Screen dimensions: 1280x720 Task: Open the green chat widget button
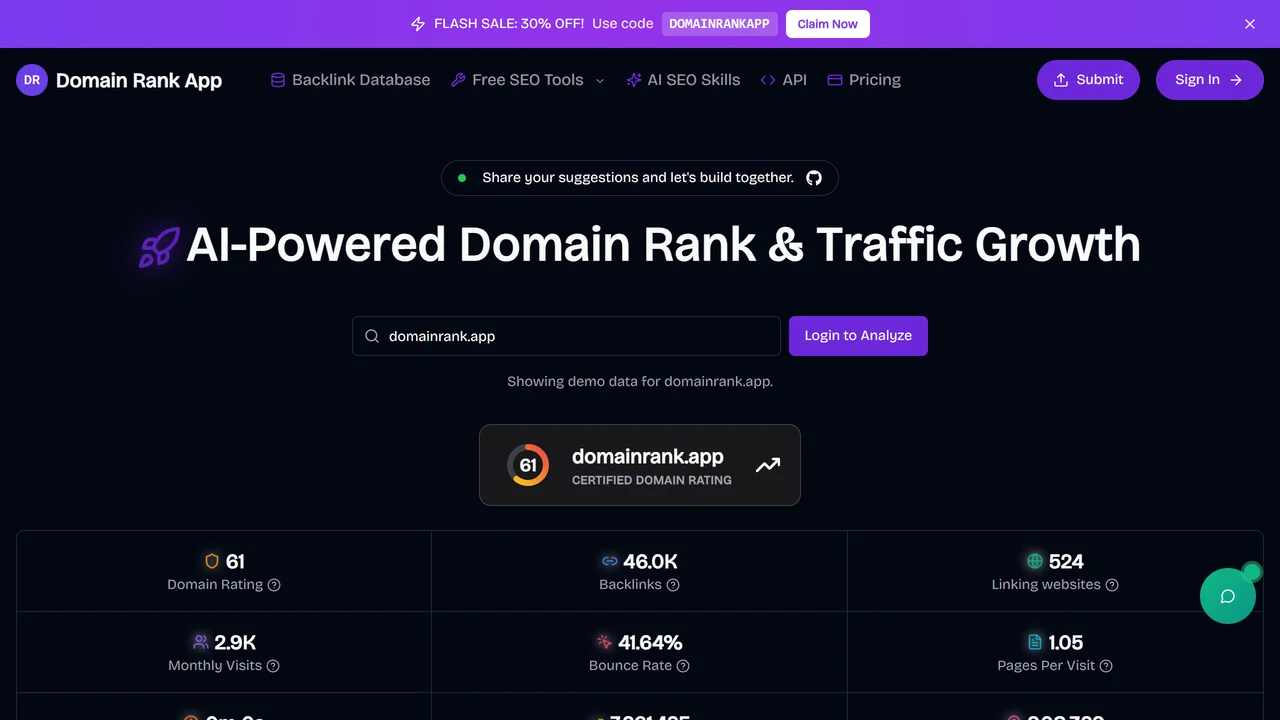pyautogui.click(x=1228, y=596)
